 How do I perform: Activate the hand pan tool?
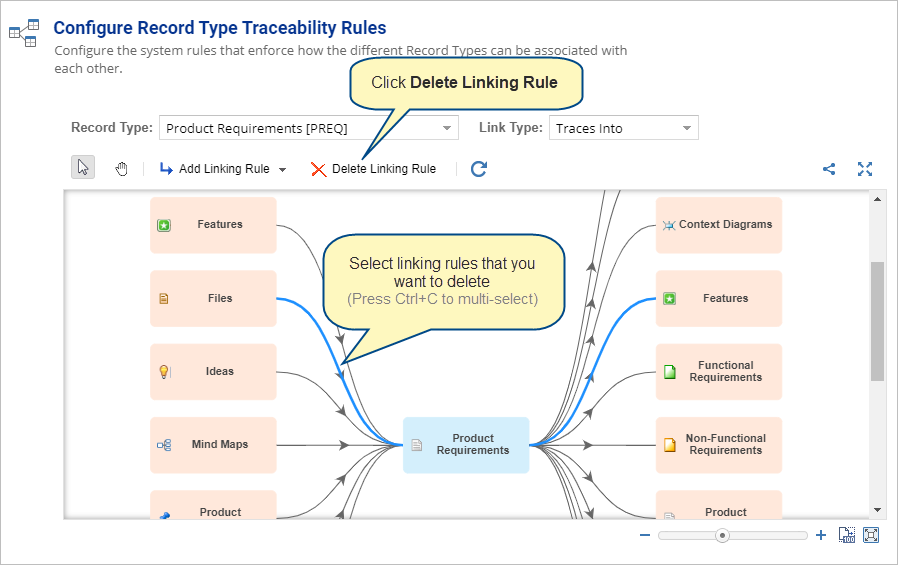121,169
